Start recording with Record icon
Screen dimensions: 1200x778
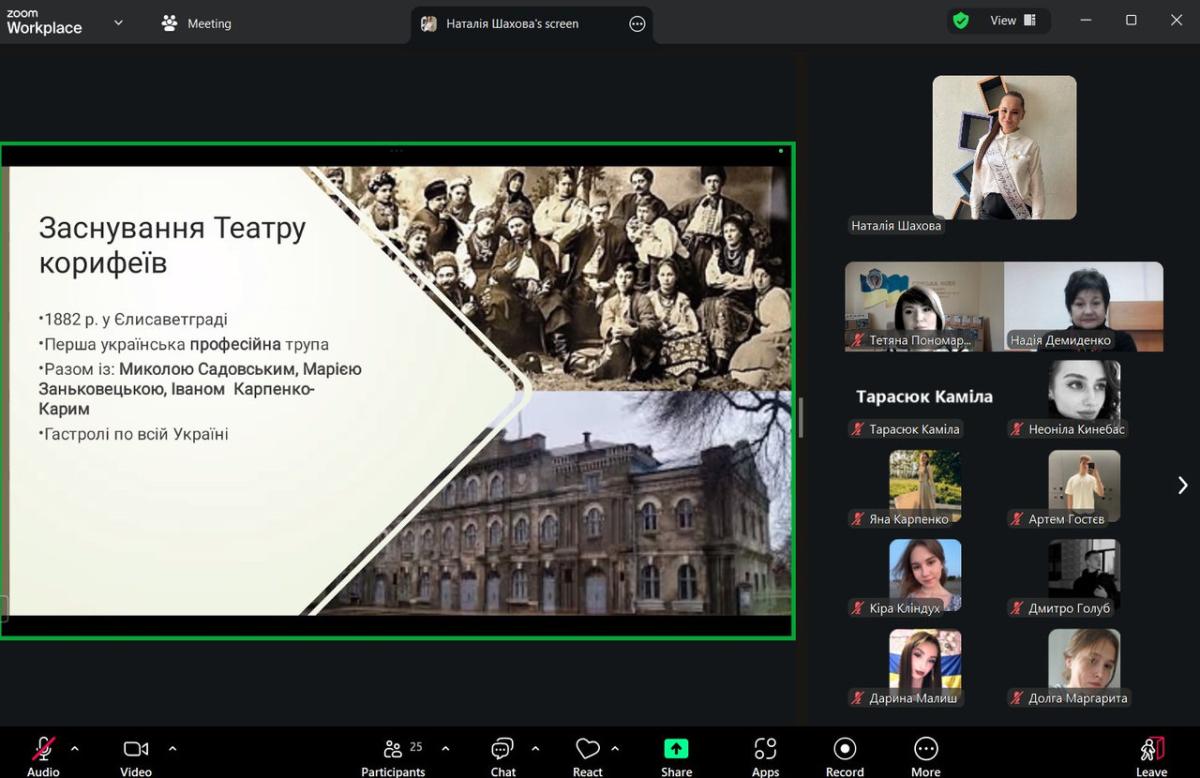pyautogui.click(x=844, y=750)
